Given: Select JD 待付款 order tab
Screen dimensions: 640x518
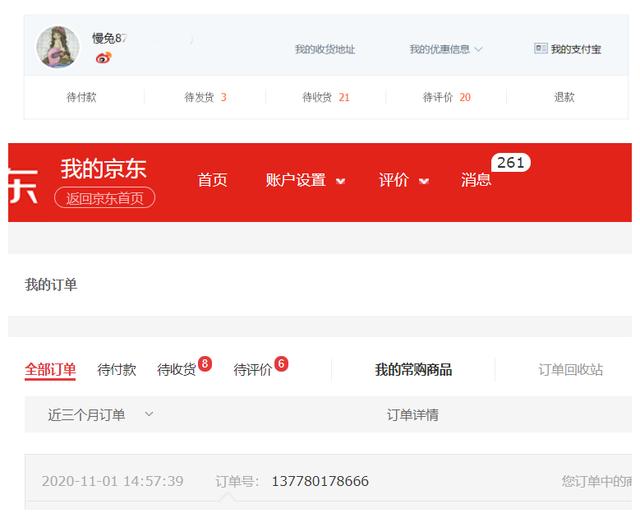Looking at the screenshot, I should (117, 370).
